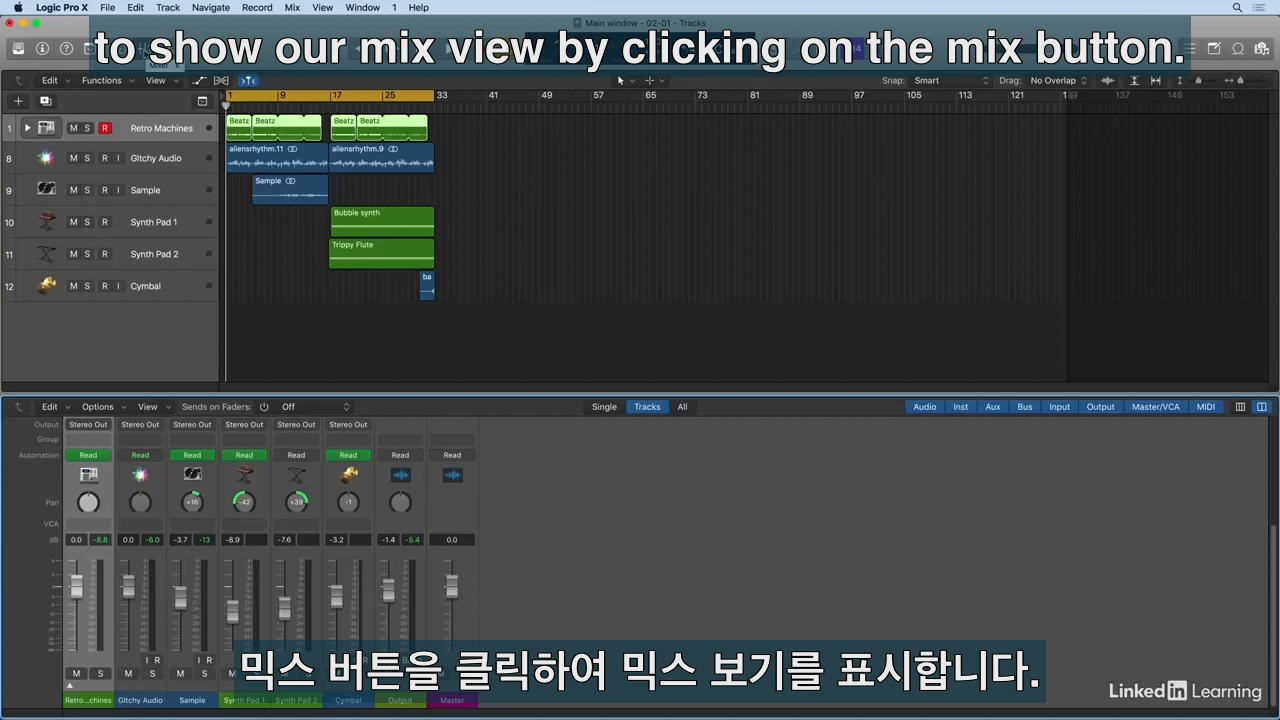This screenshot has height=720, width=1280.
Task: Select the Tracks mixer view tab
Action: [647, 407]
